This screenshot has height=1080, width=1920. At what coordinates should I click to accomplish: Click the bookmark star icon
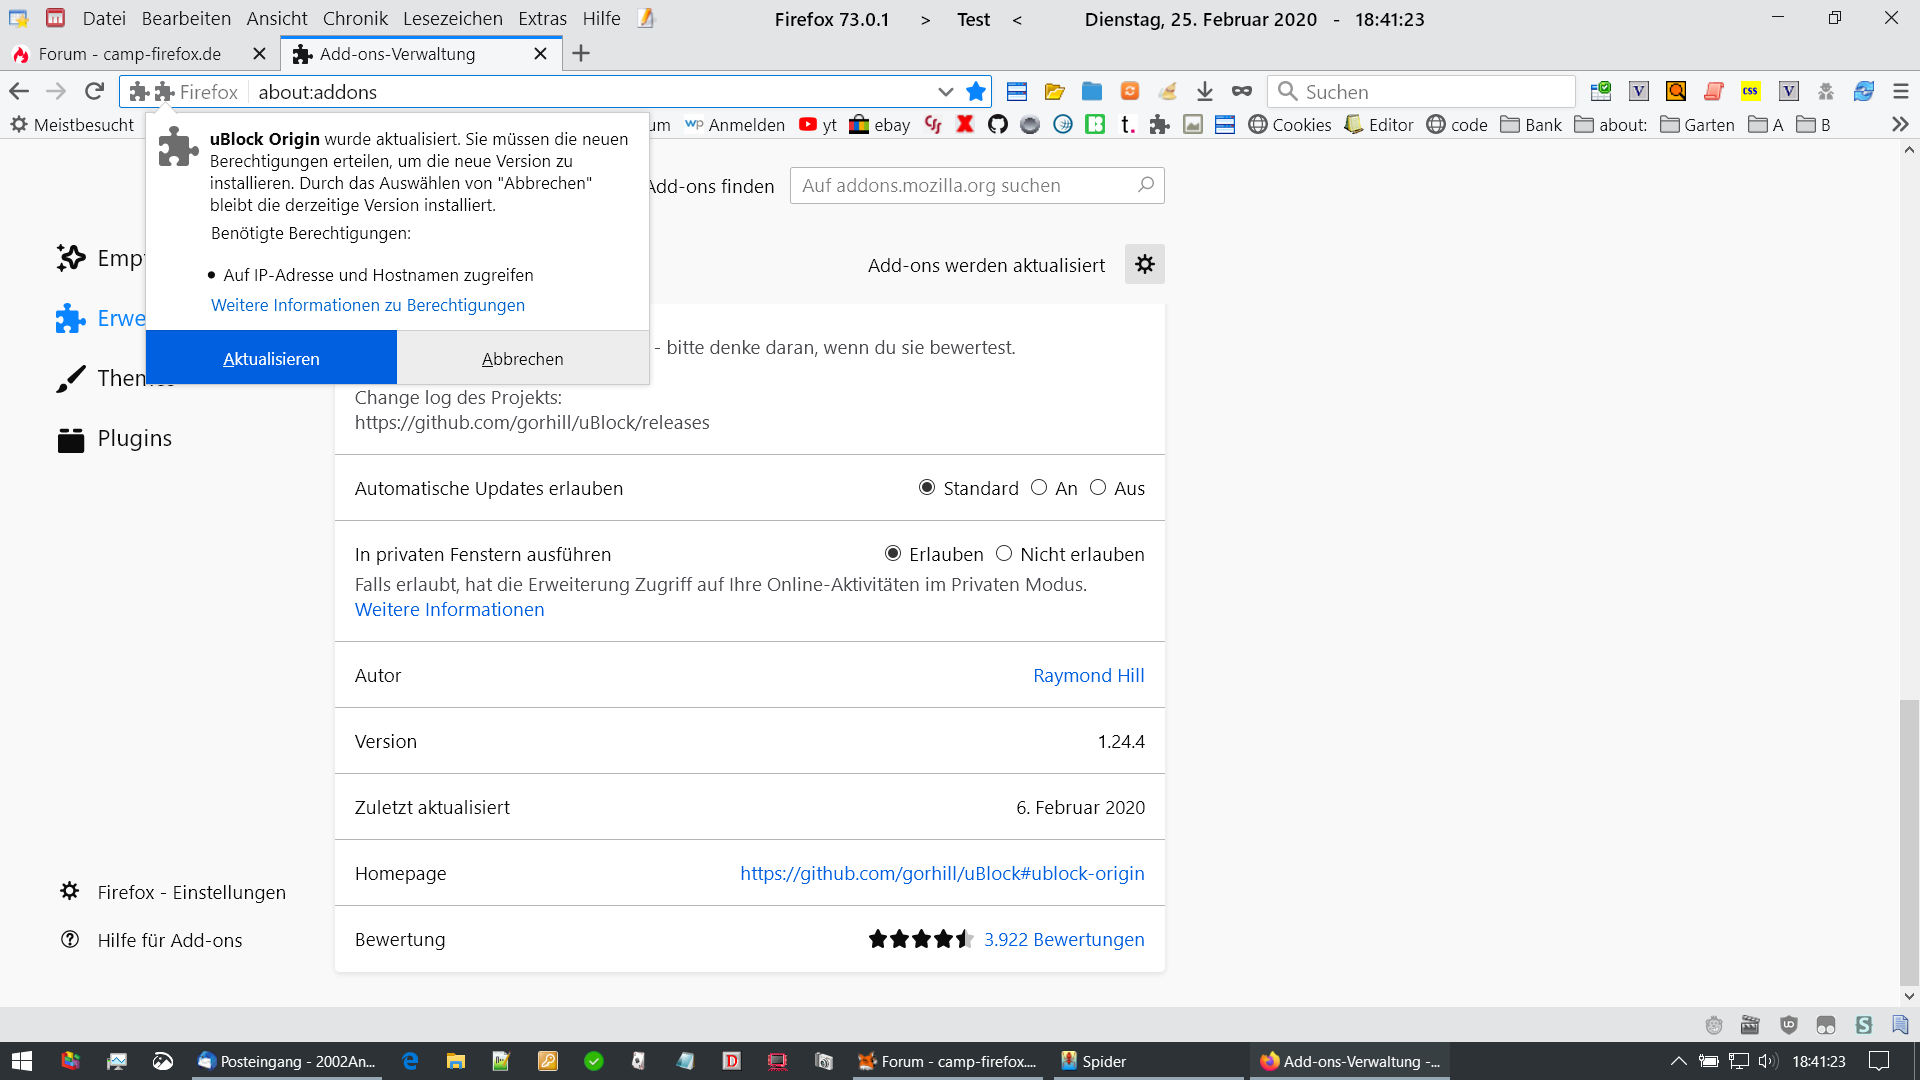coord(976,92)
